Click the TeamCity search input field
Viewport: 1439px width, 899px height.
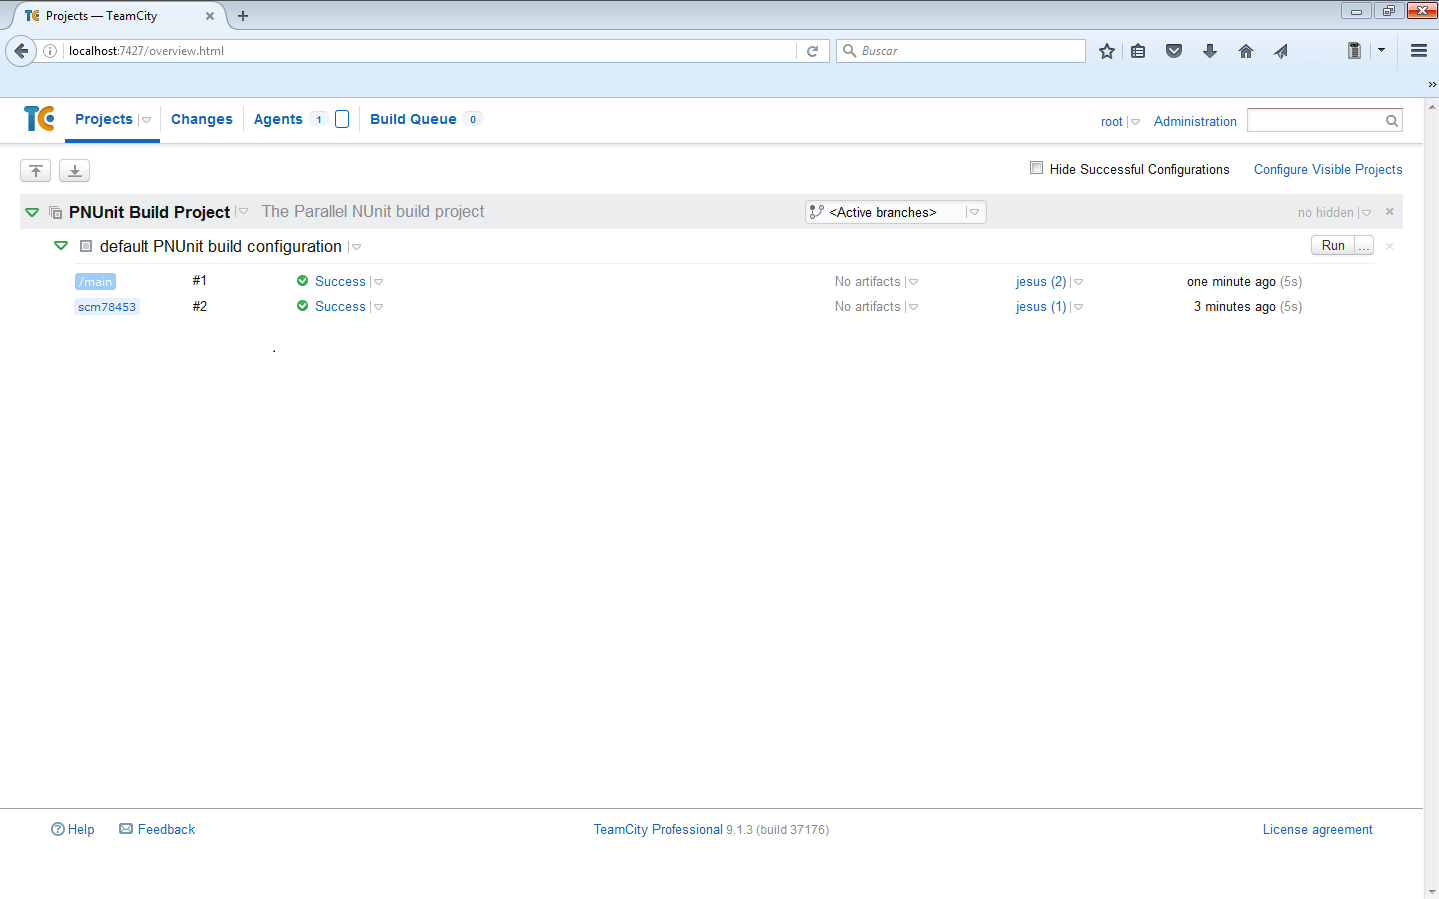1316,121
